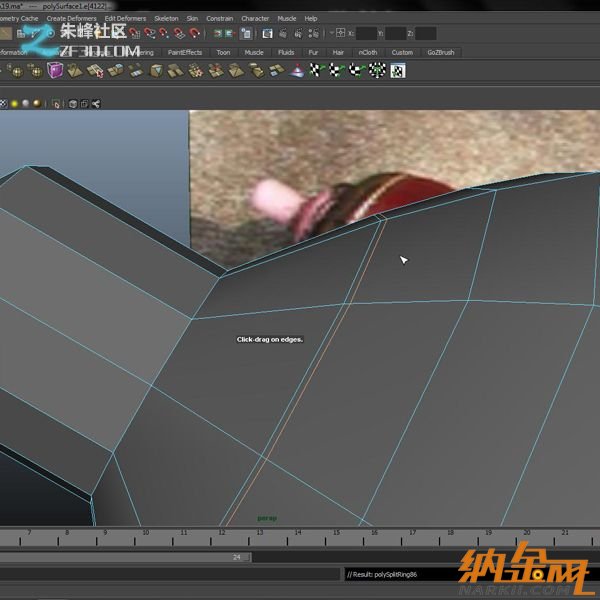Click the last checkered shelf icon with blue border
This screenshot has width=600, height=600.
pos(398,70)
